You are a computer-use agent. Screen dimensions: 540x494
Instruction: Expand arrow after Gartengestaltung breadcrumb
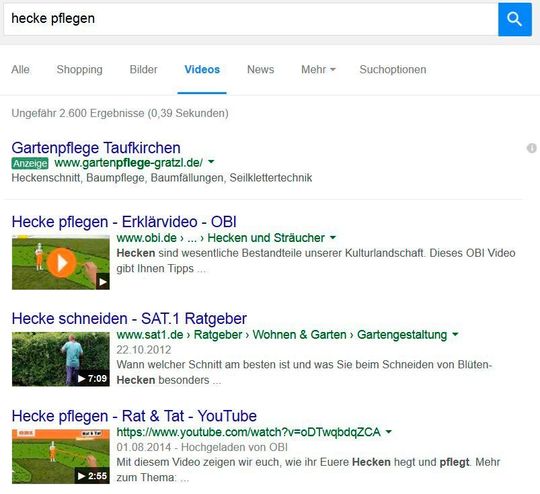455,334
